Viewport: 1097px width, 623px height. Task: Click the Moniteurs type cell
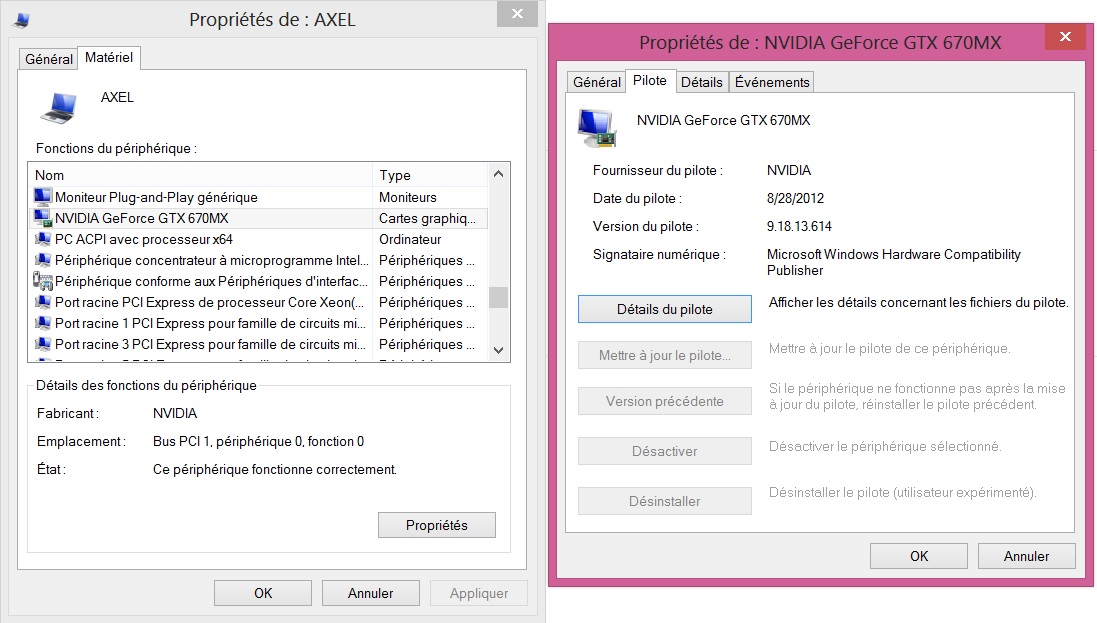click(407, 197)
